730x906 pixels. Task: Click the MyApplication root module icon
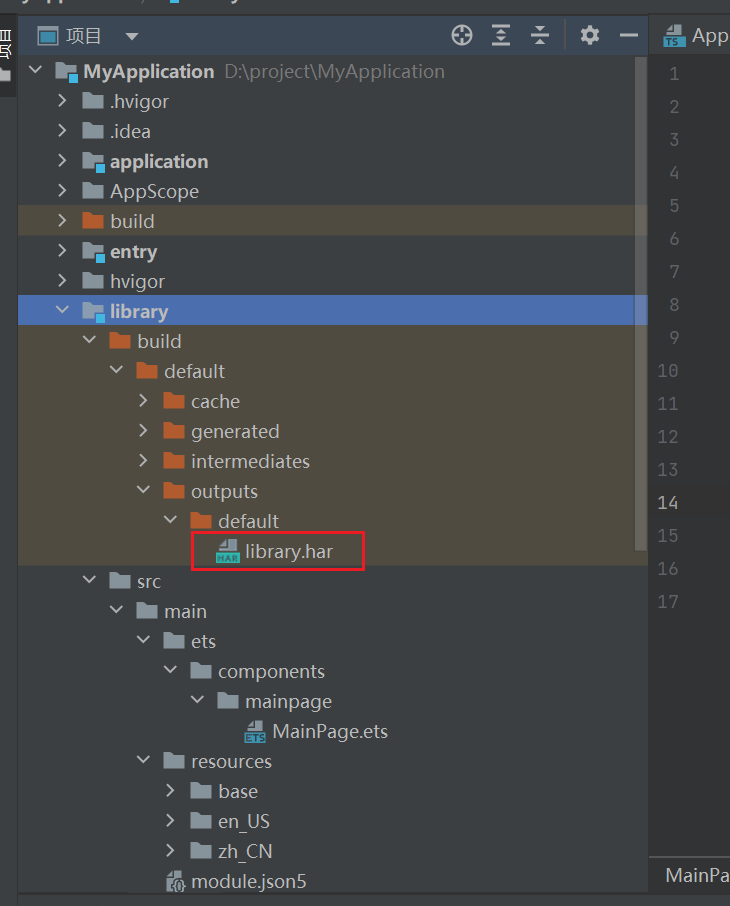pos(67,71)
